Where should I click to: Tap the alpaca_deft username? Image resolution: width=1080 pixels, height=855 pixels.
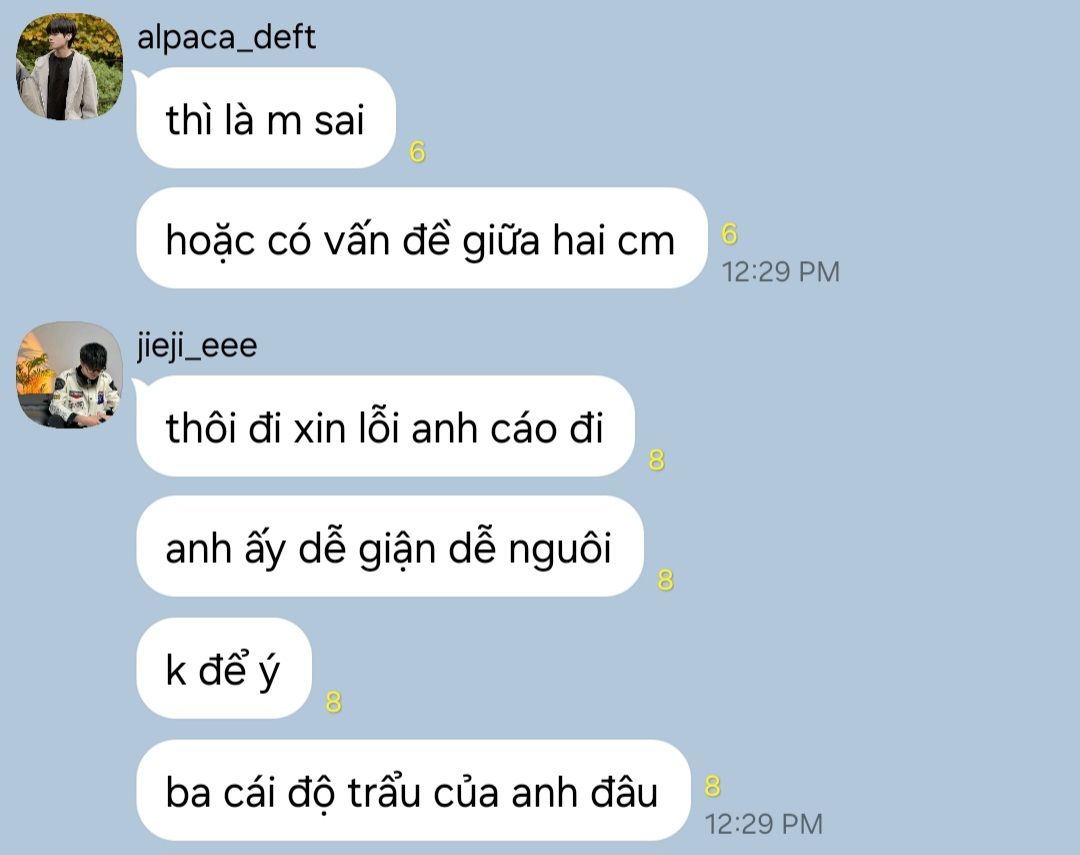point(226,37)
